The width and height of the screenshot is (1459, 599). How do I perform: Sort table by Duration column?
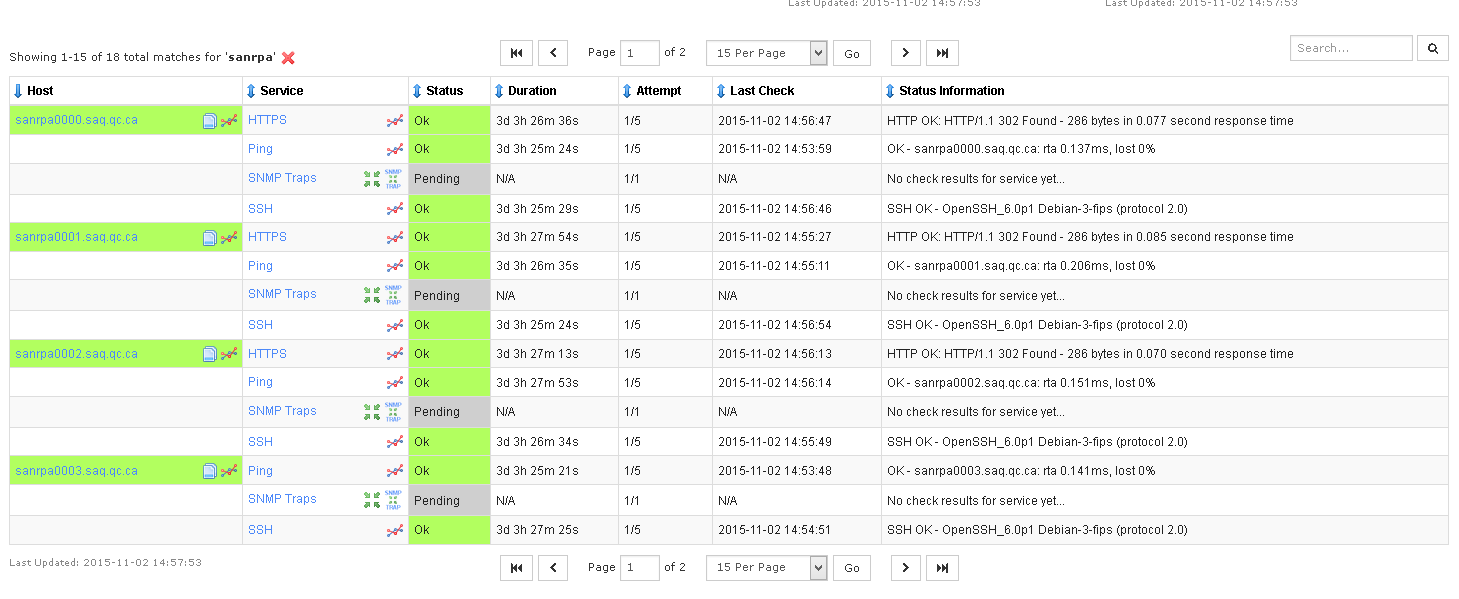(x=532, y=91)
